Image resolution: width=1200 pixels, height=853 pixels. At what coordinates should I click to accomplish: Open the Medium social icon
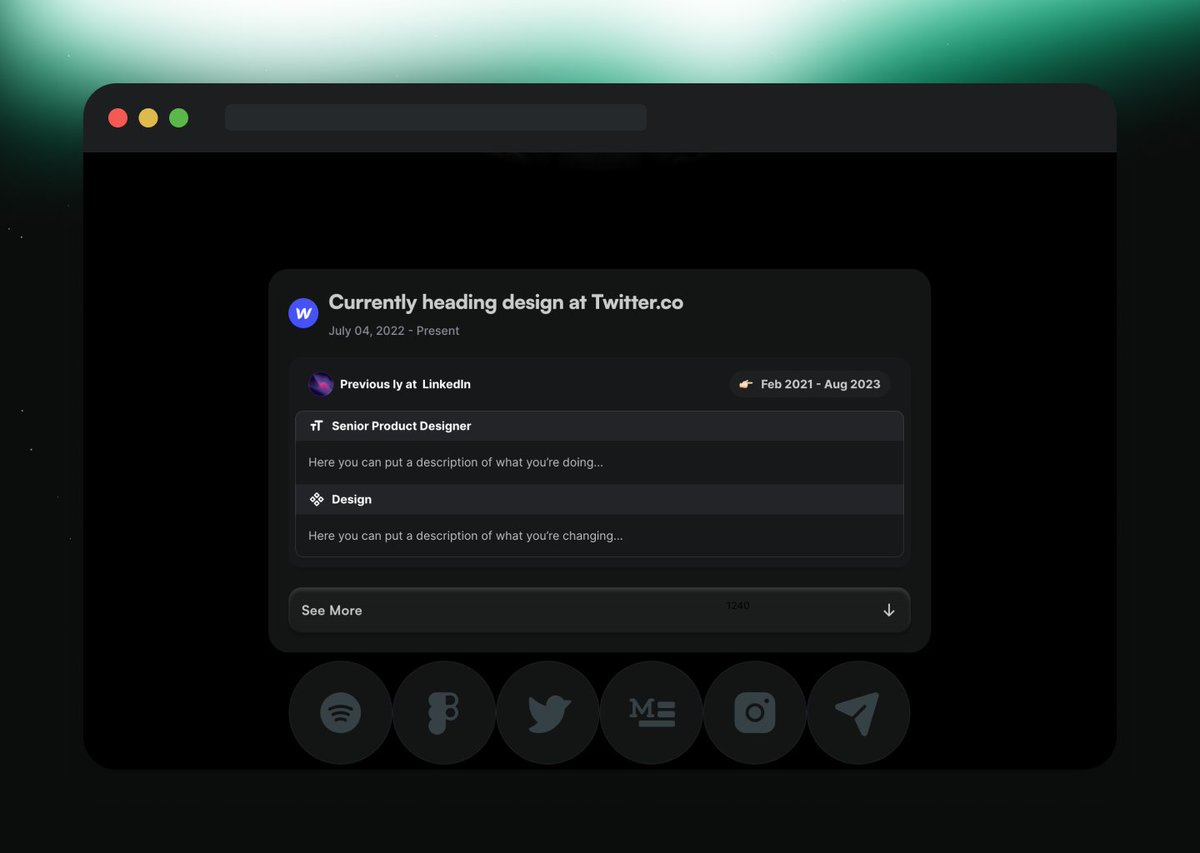tap(652, 713)
